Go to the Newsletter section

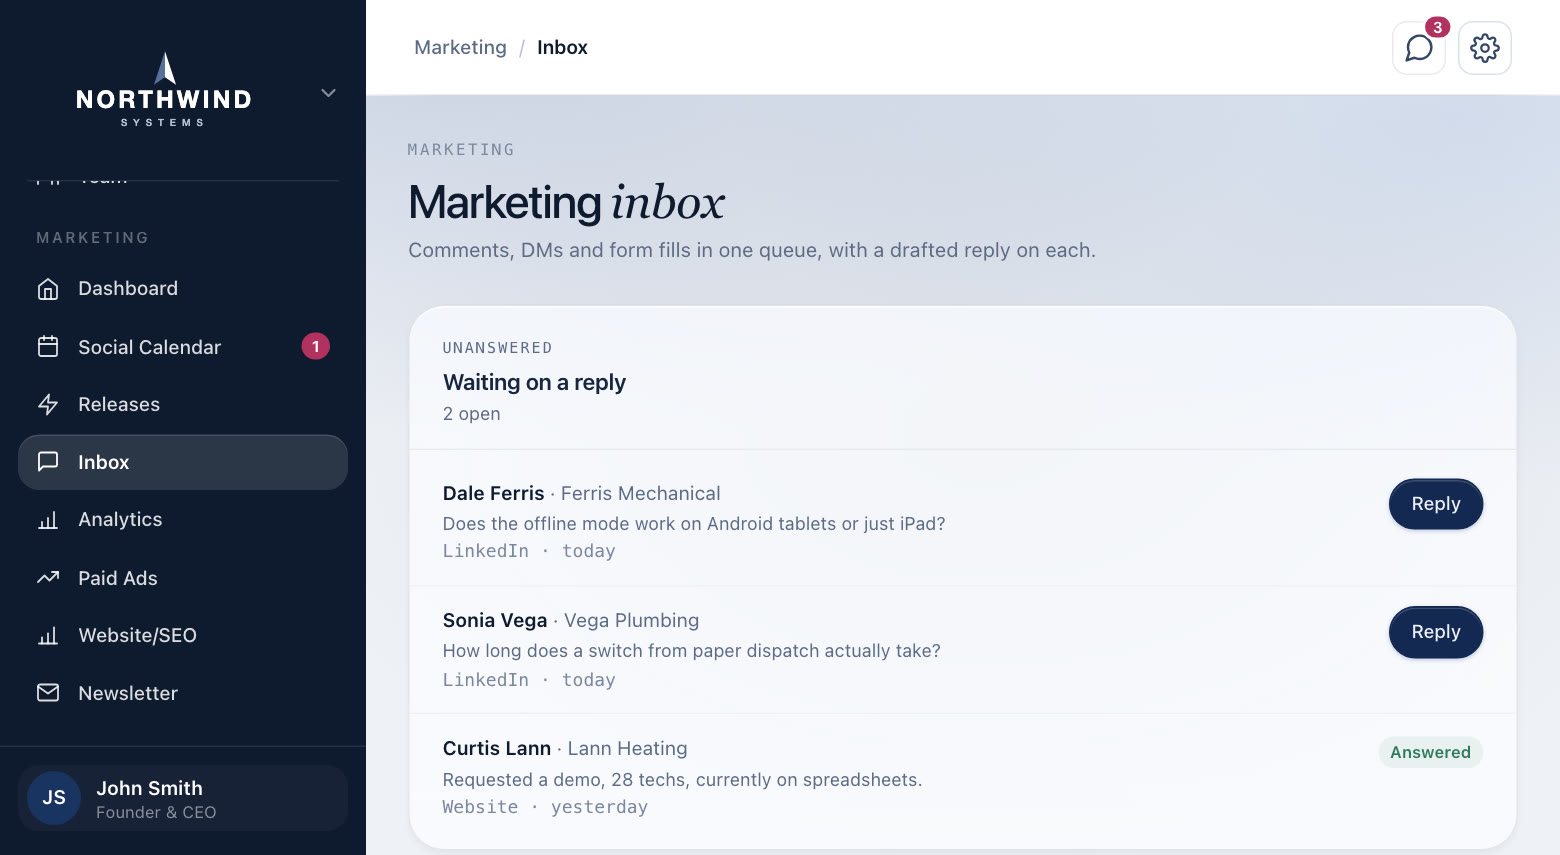(183, 693)
